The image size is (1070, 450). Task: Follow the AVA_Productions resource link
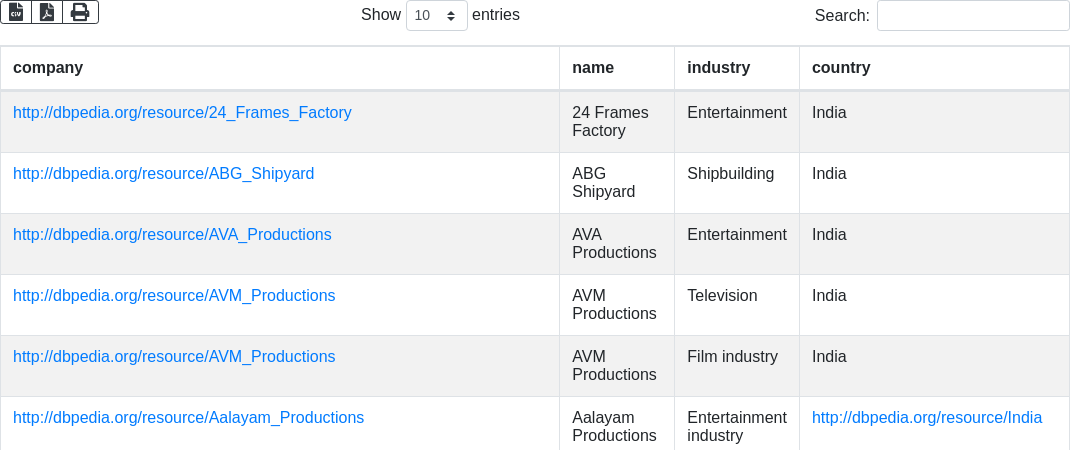pos(172,235)
